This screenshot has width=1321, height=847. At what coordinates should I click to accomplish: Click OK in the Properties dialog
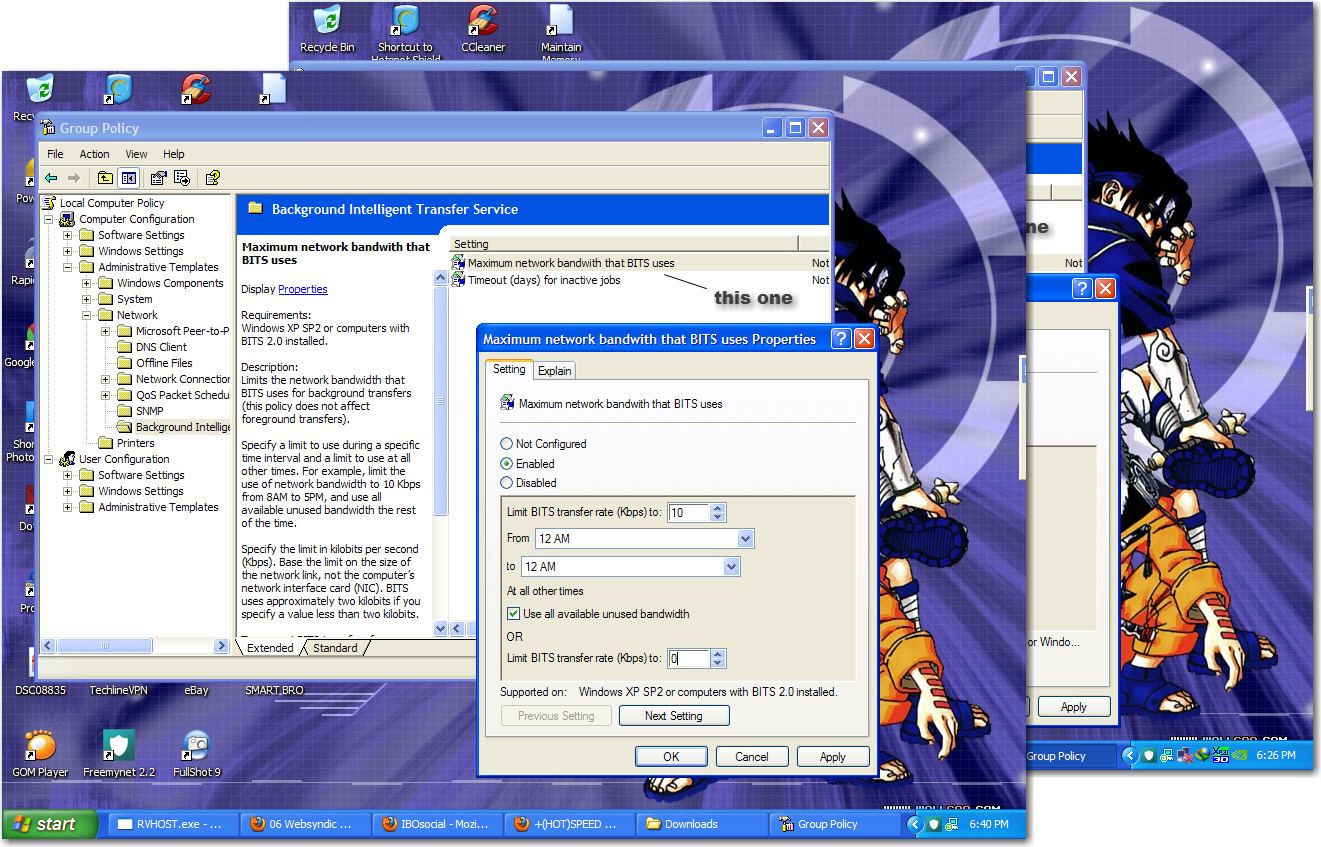671,757
